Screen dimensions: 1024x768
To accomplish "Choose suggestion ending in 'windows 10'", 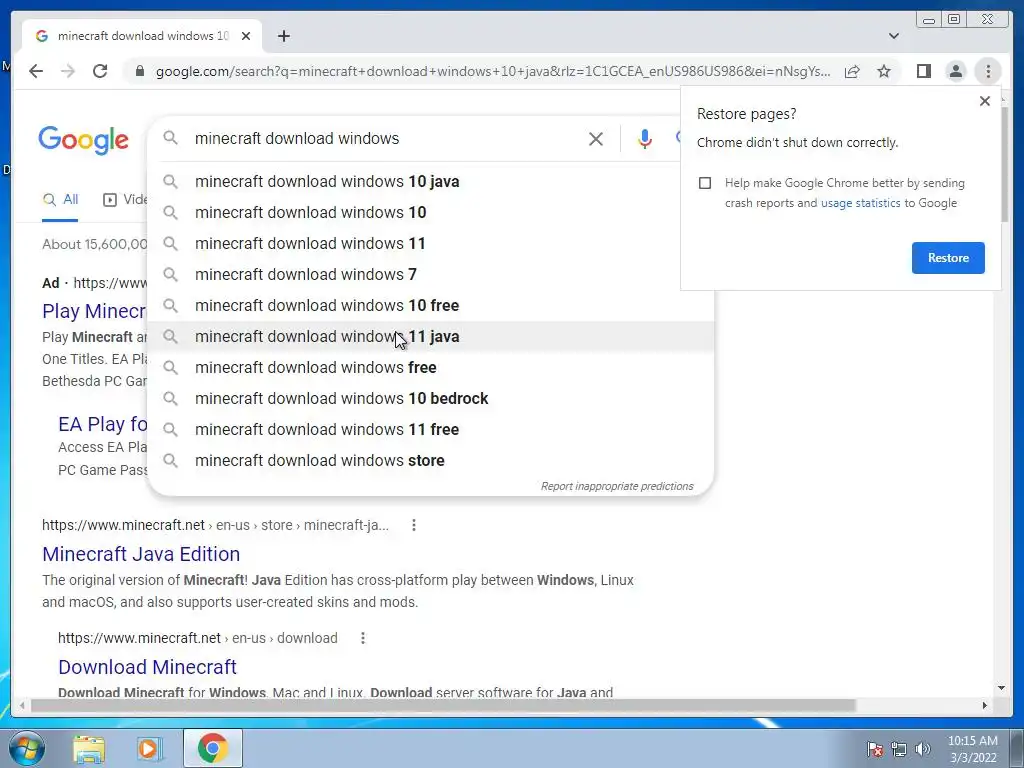I will tap(431, 212).
